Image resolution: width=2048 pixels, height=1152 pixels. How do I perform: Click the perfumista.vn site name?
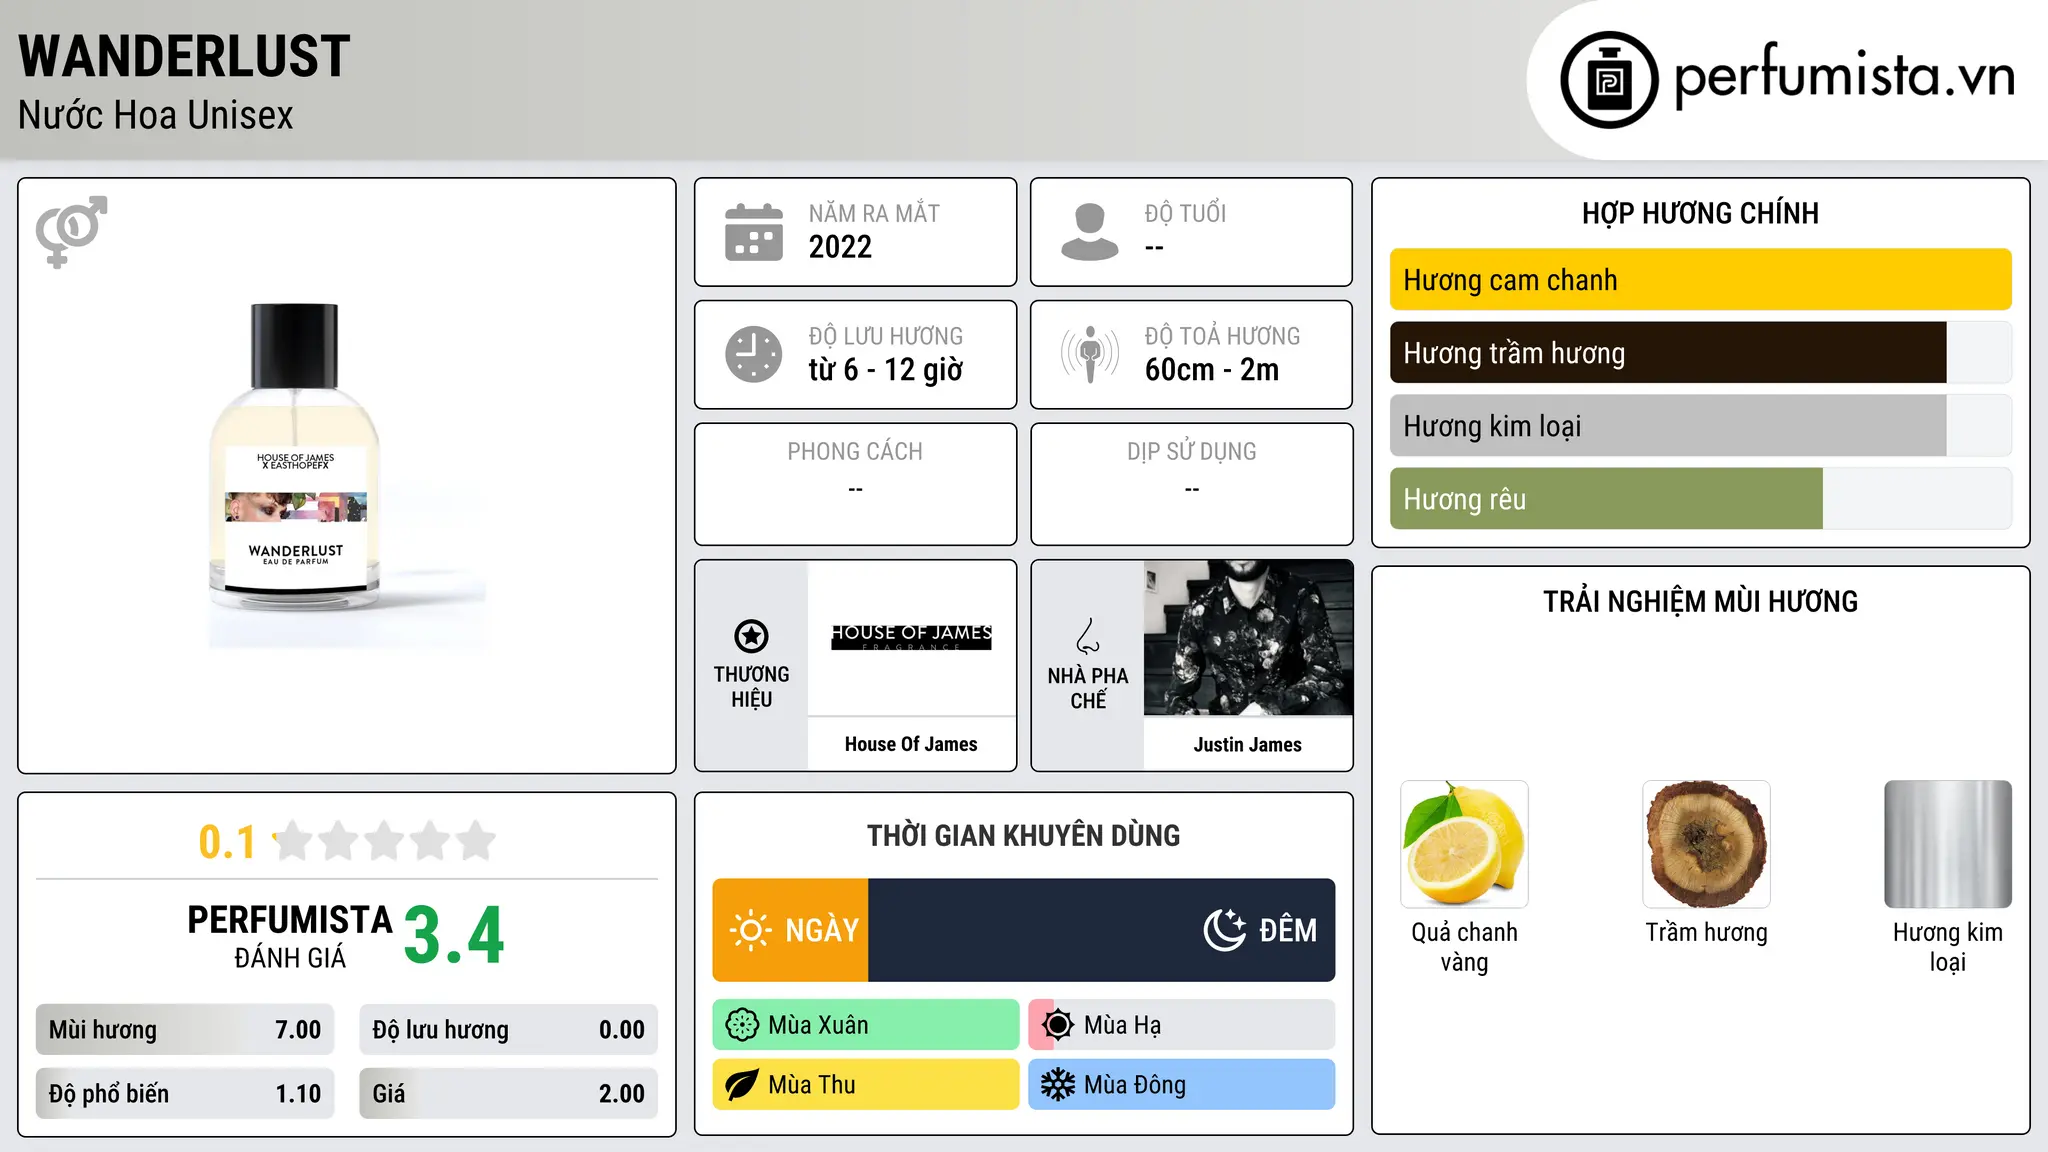click(1845, 77)
